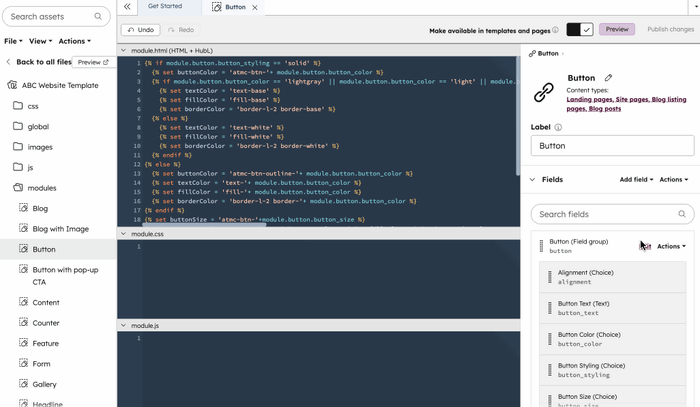The image size is (700, 407).
Task: Click the Undo button
Action: click(x=140, y=30)
